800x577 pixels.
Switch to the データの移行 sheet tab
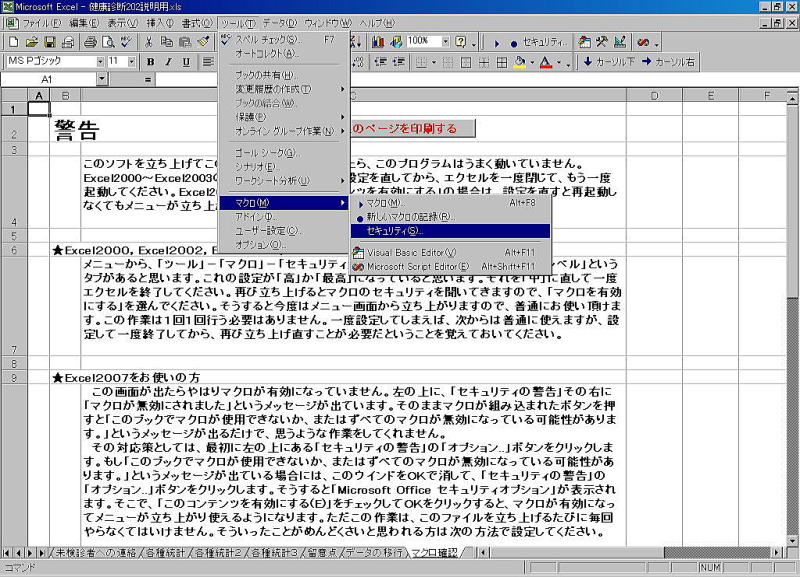click(374, 553)
